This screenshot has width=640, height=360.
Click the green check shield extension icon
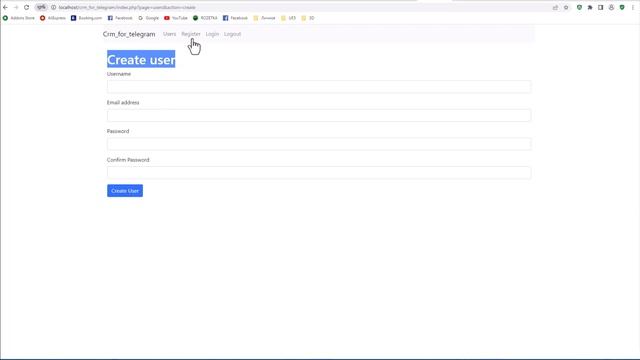pos(622,7)
